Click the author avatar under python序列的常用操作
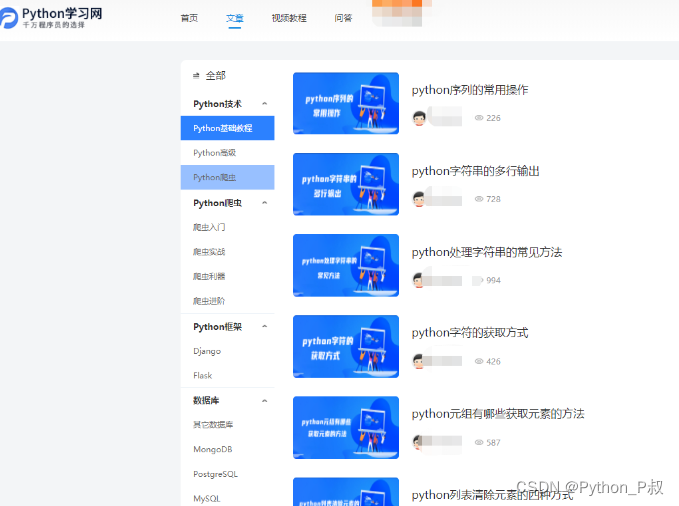Image resolution: width=679 pixels, height=506 pixels. tap(419, 118)
